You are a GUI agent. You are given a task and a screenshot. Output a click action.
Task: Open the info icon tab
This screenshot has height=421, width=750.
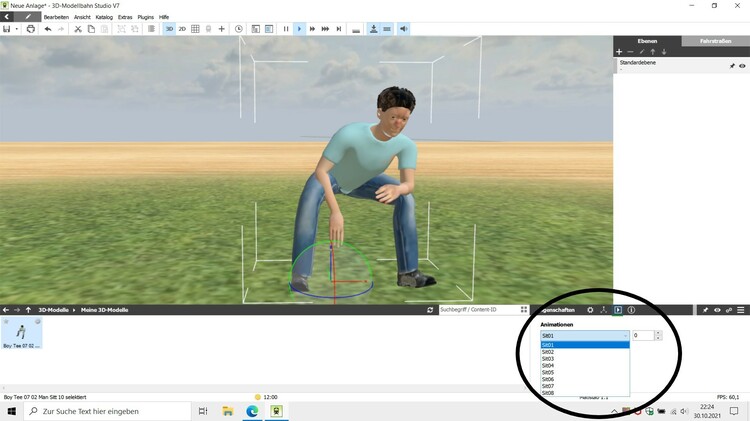(631, 310)
